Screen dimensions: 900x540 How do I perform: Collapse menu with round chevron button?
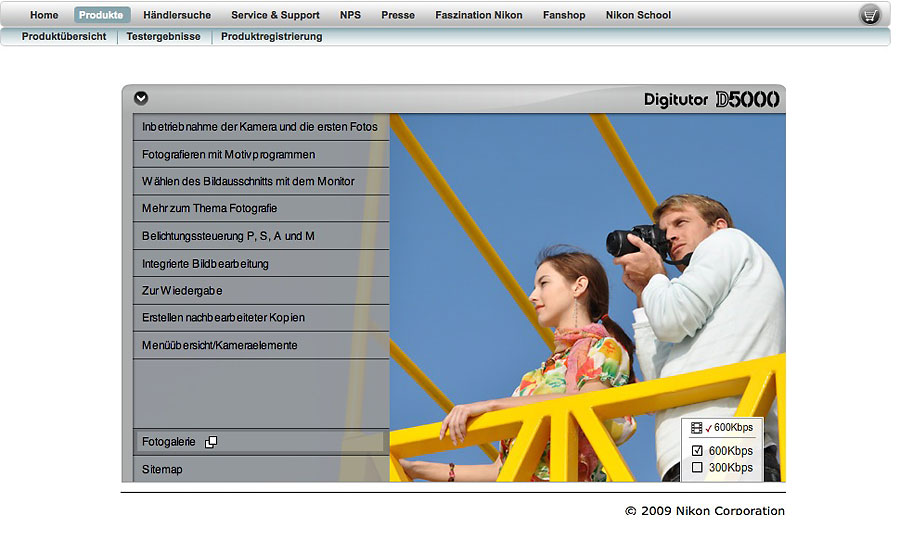pyautogui.click(x=141, y=98)
